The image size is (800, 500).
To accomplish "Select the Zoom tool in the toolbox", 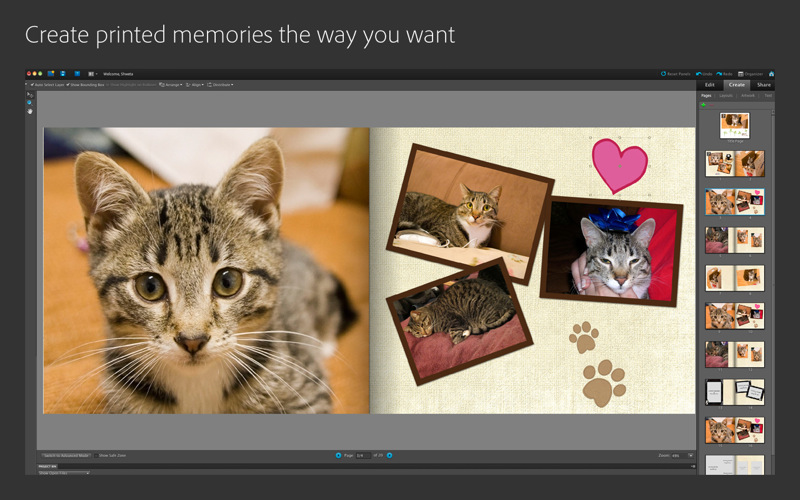I will pos(30,103).
